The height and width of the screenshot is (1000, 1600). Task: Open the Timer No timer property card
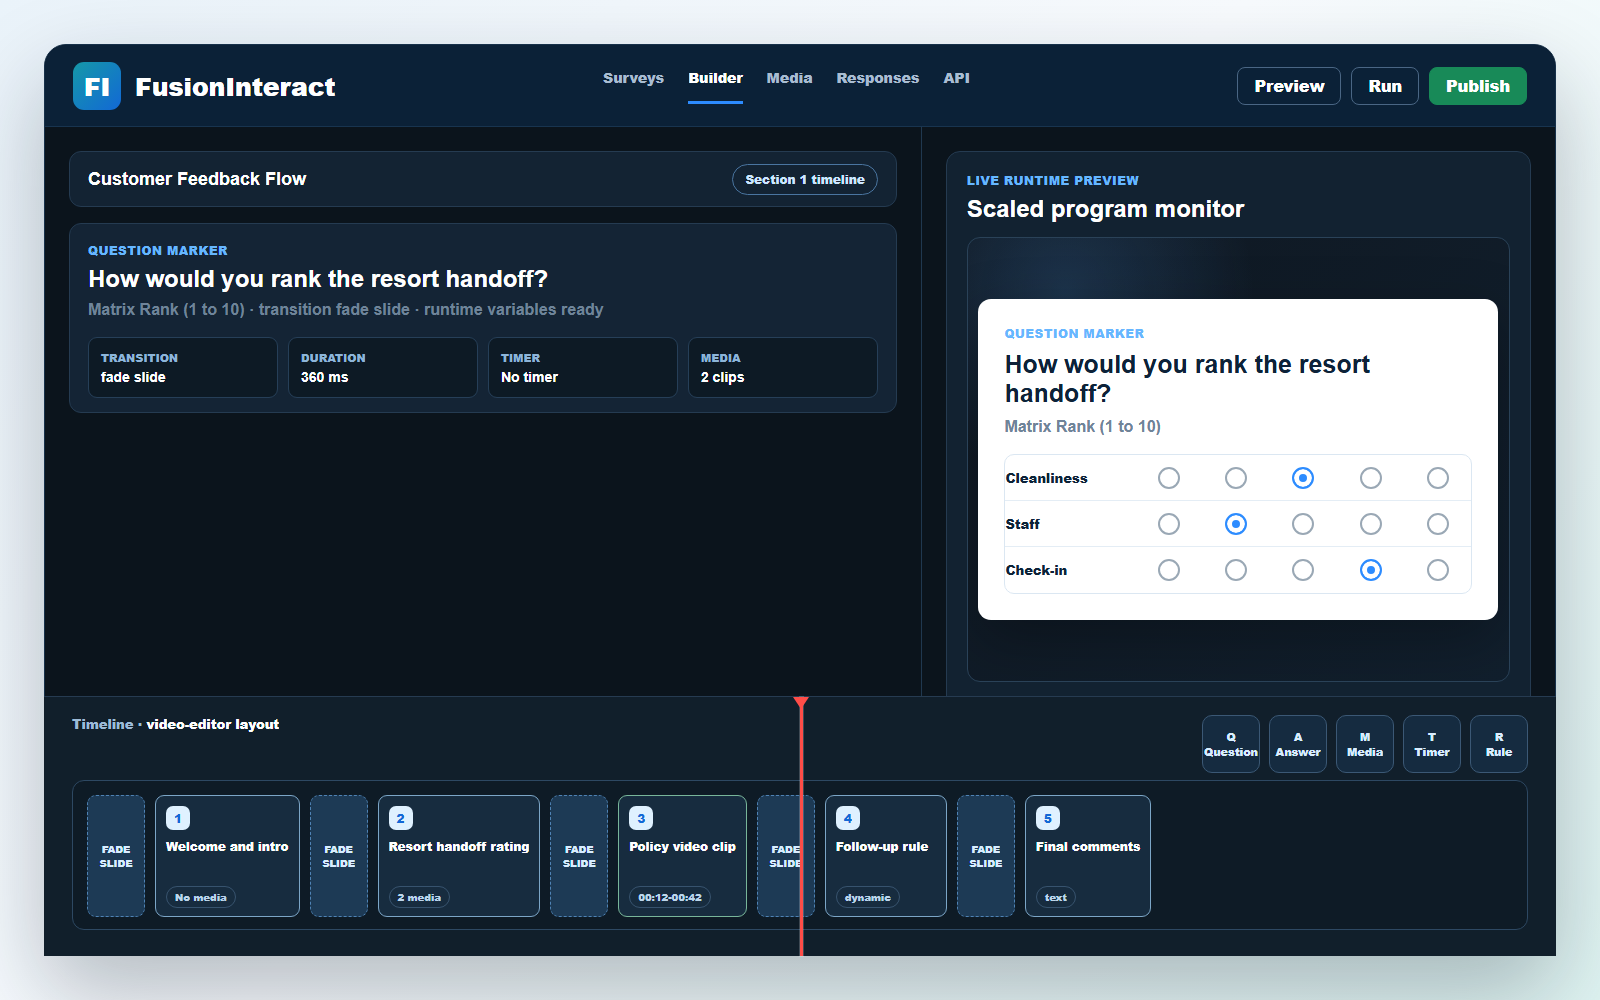point(583,367)
